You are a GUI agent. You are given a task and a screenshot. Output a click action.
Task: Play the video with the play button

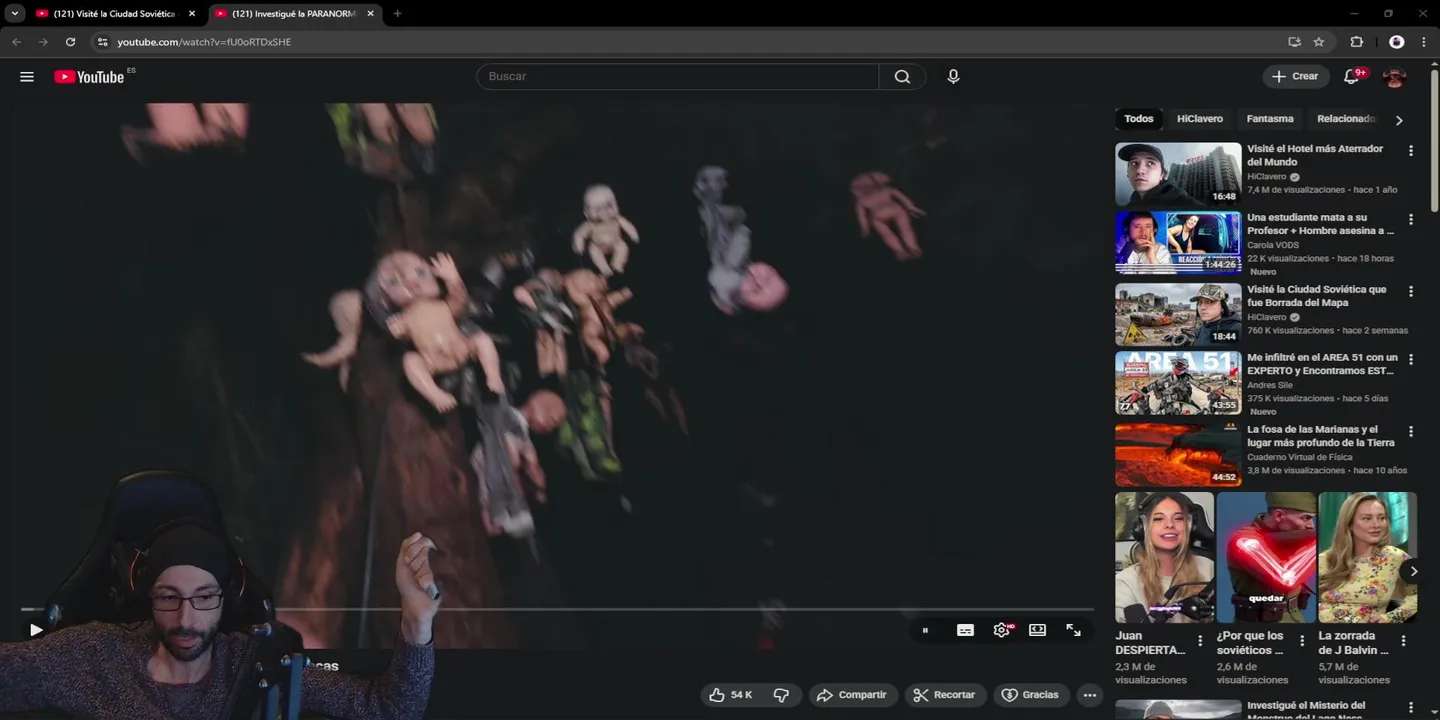[36, 630]
